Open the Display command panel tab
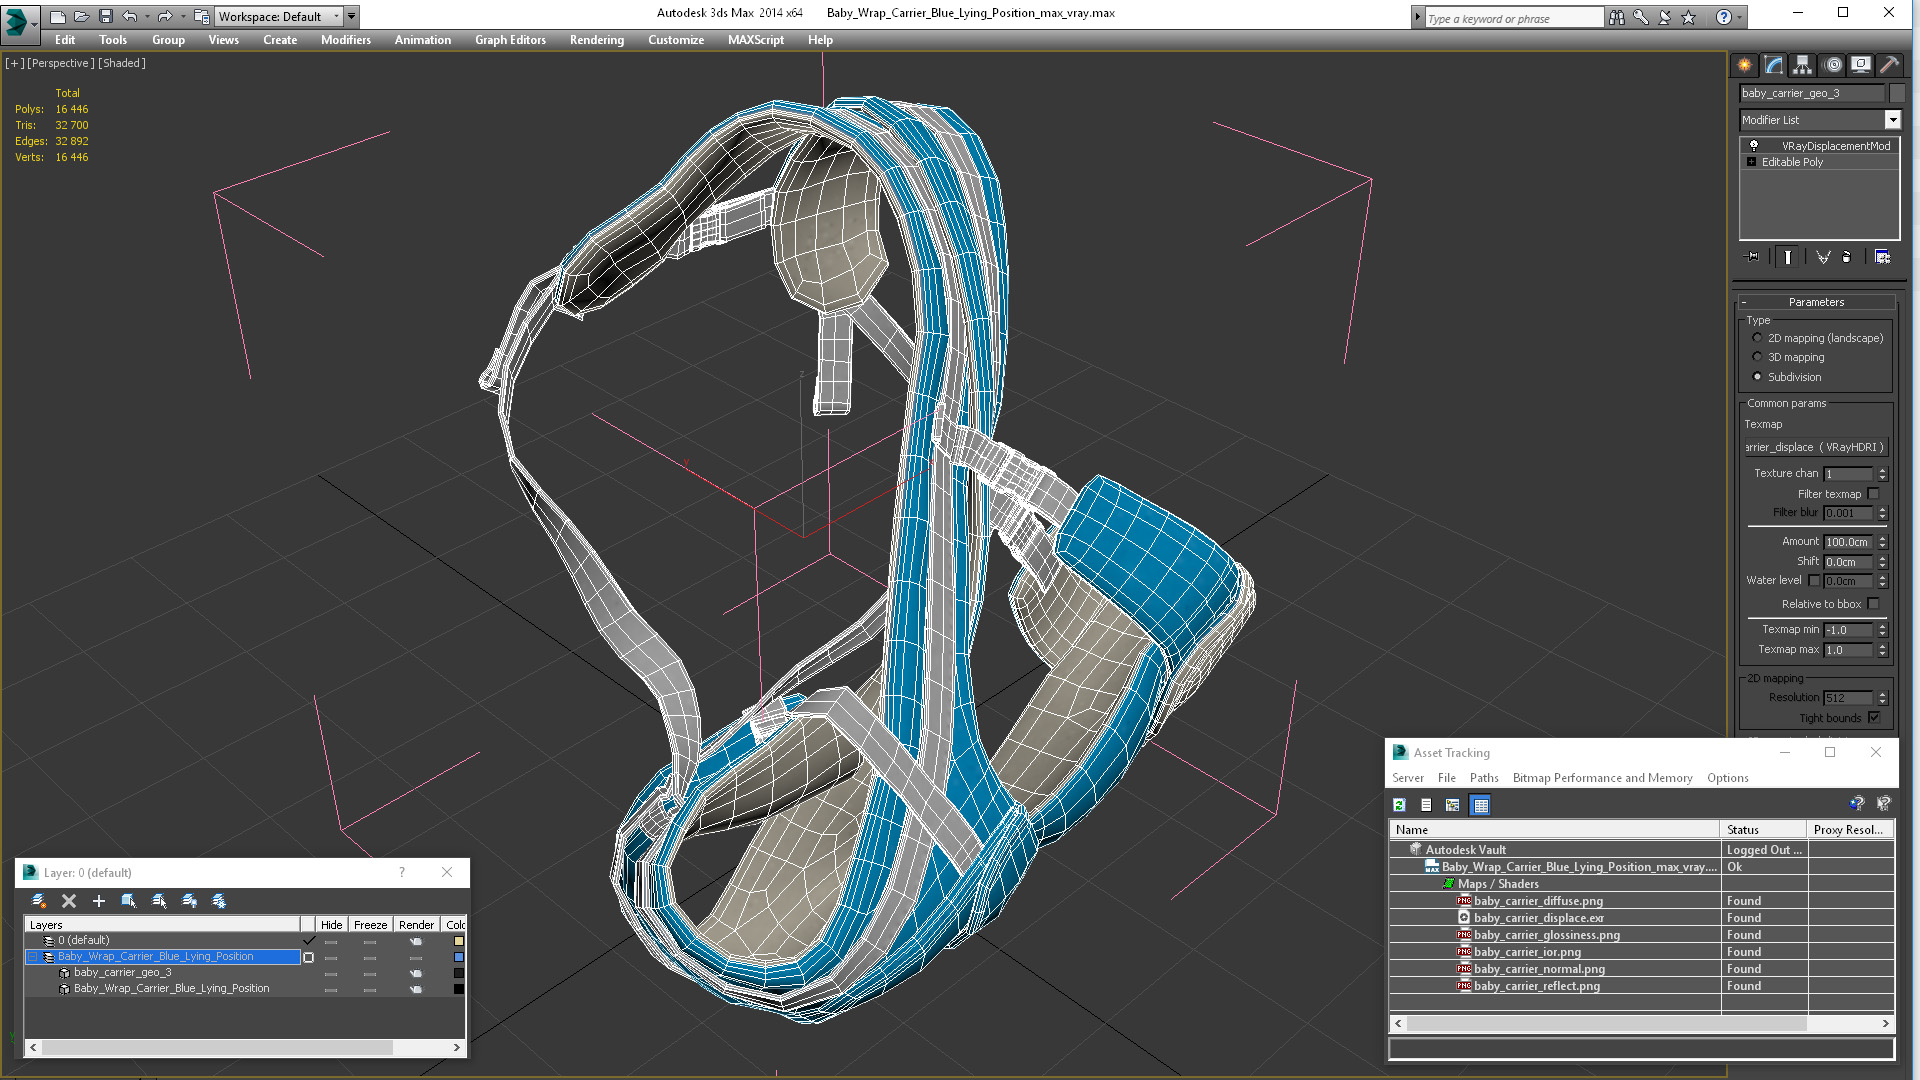Image resolution: width=1920 pixels, height=1080 pixels. tap(1861, 65)
